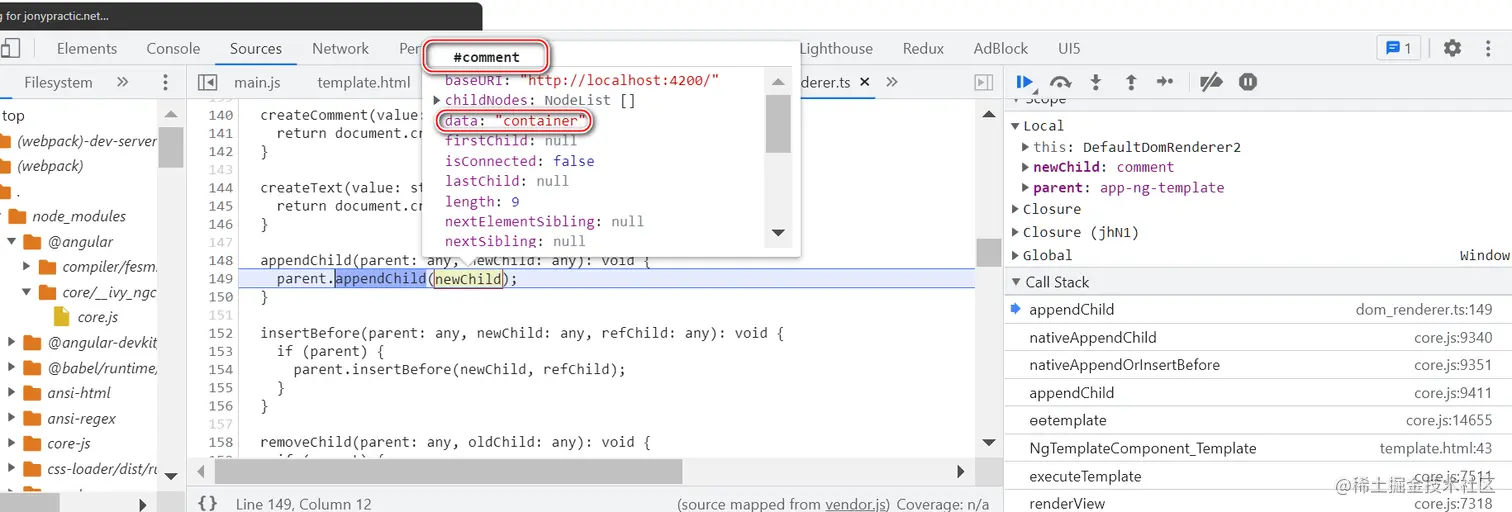Expand the Global scope
The width and height of the screenshot is (1512, 512).
pos(1015,255)
